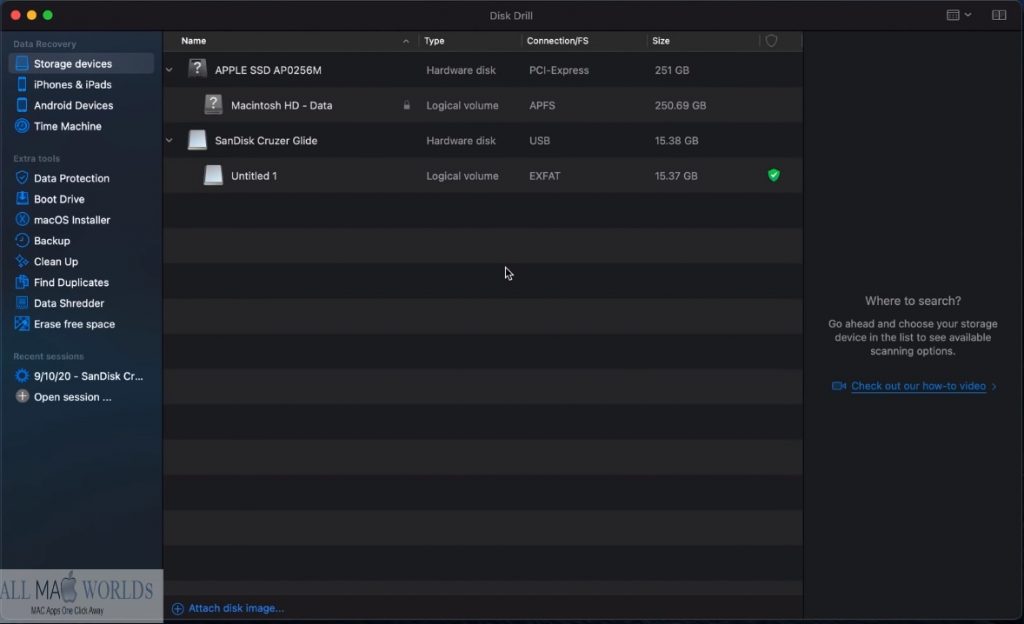Click Open session ... label
The height and width of the screenshot is (624, 1024).
(72, 397)
